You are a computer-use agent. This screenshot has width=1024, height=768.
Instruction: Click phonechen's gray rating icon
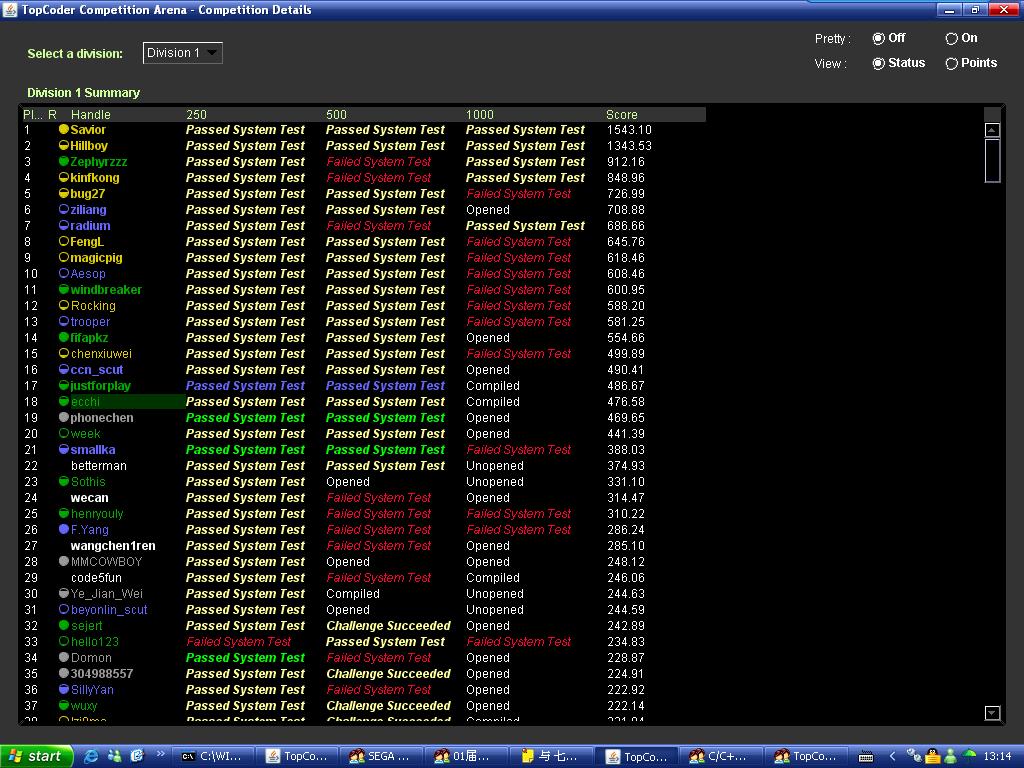[x=63, y=417]
